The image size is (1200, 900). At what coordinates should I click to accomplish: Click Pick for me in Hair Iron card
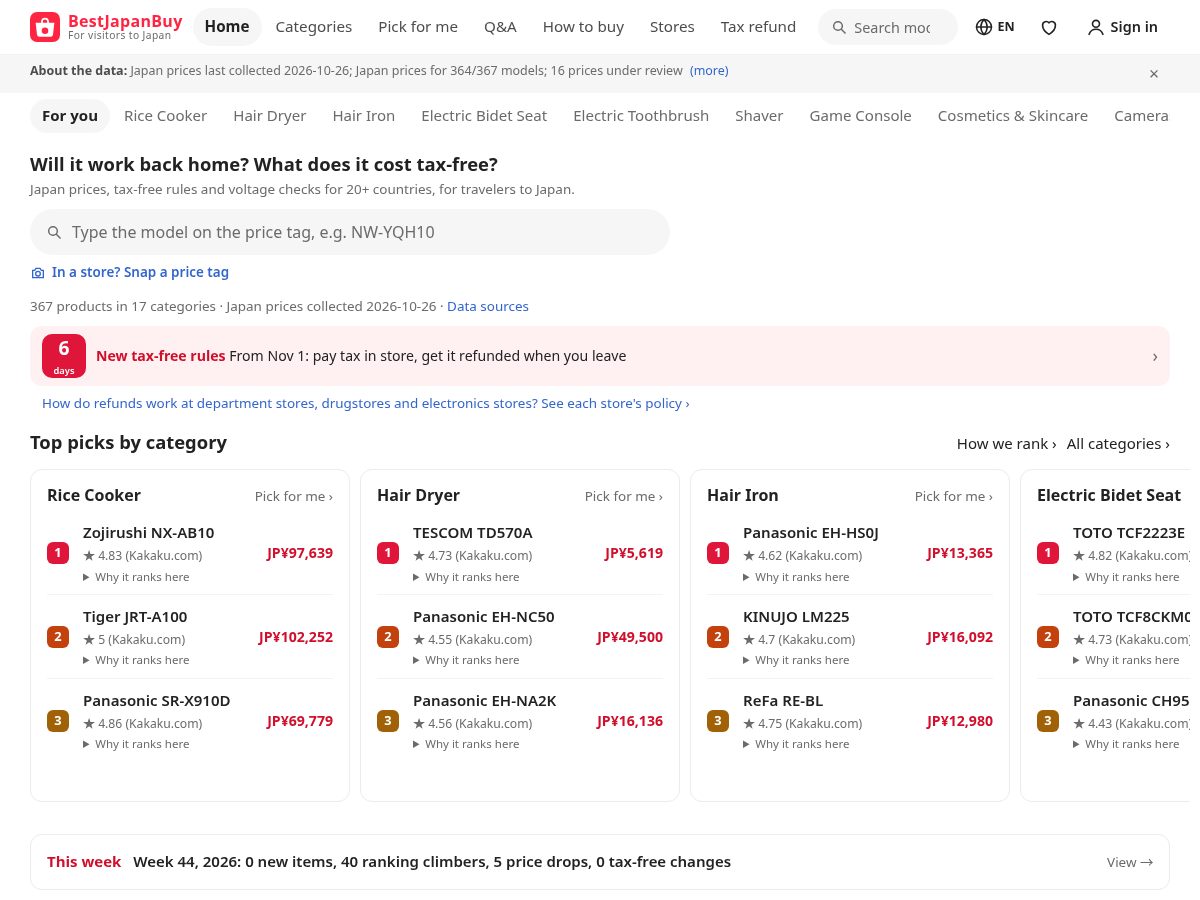(x=954, y=496)
